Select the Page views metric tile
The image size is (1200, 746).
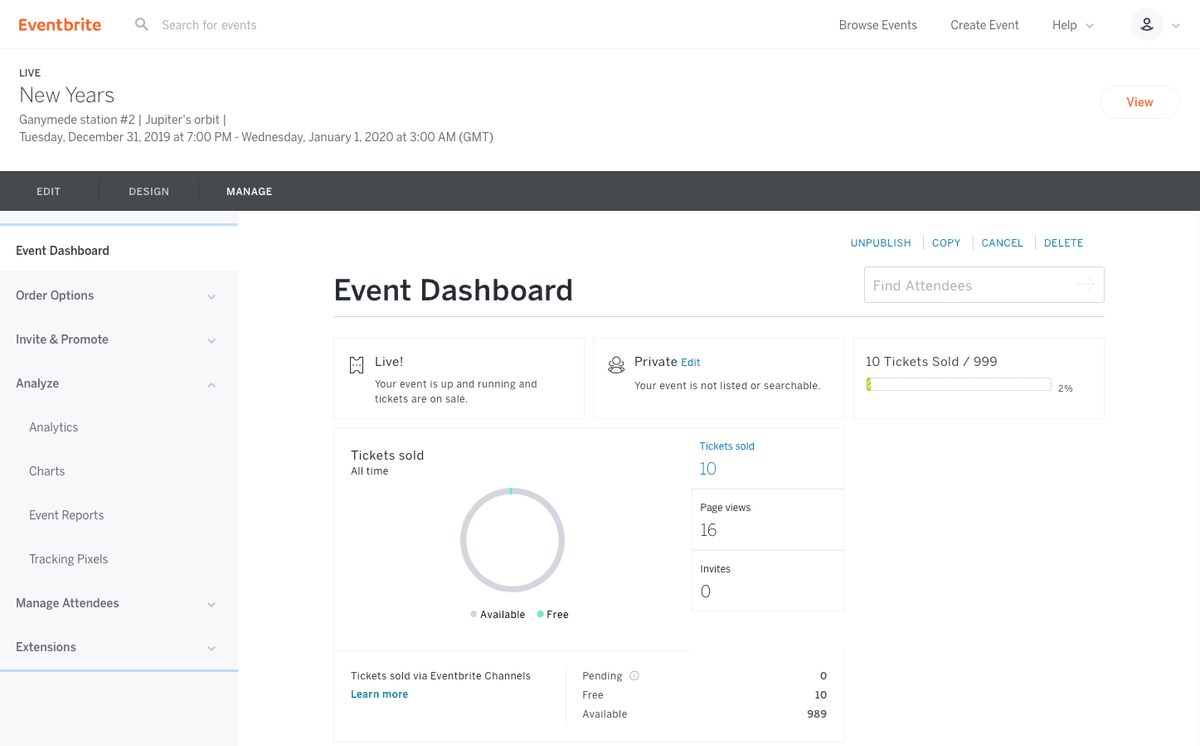(768, 520)
